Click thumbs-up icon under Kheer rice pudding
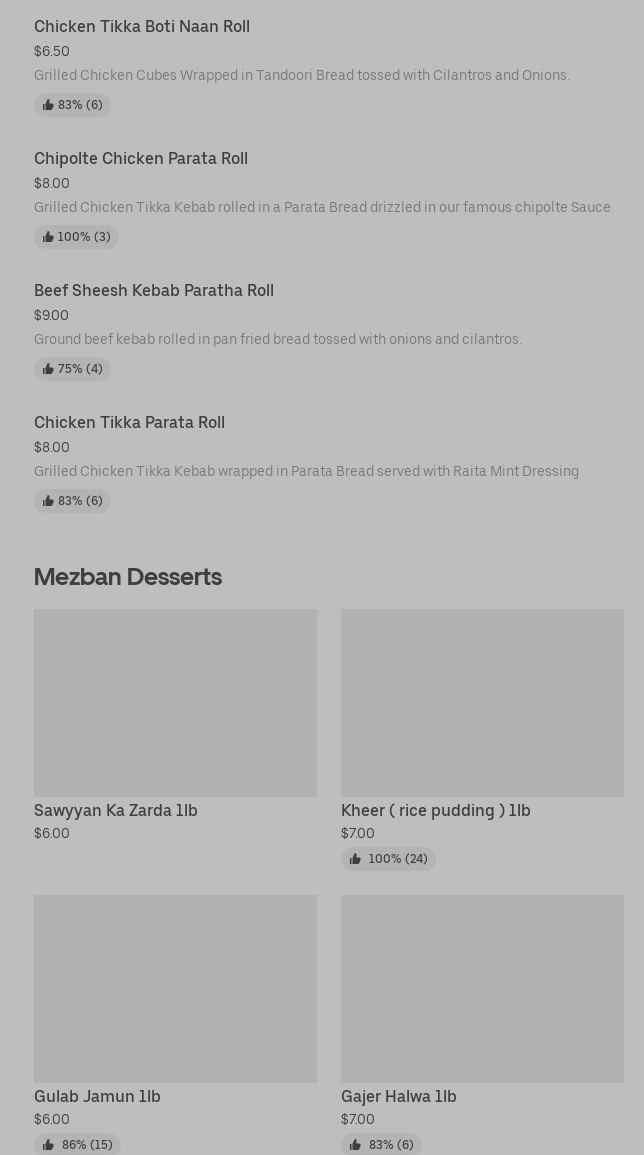The width and height of the screenshot is (644, 1155). 355,859
